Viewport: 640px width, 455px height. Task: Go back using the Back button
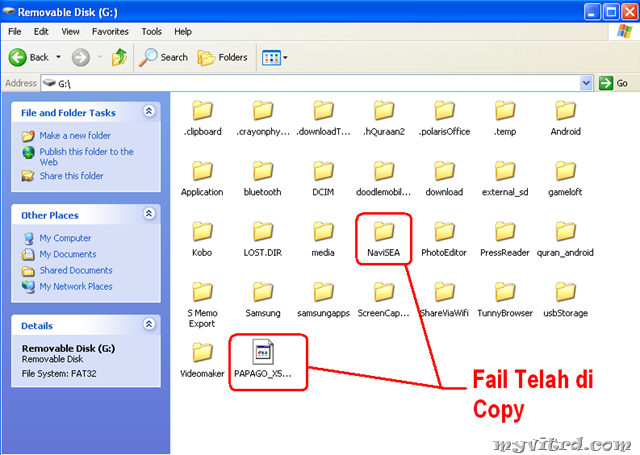[x=29, y=57]
